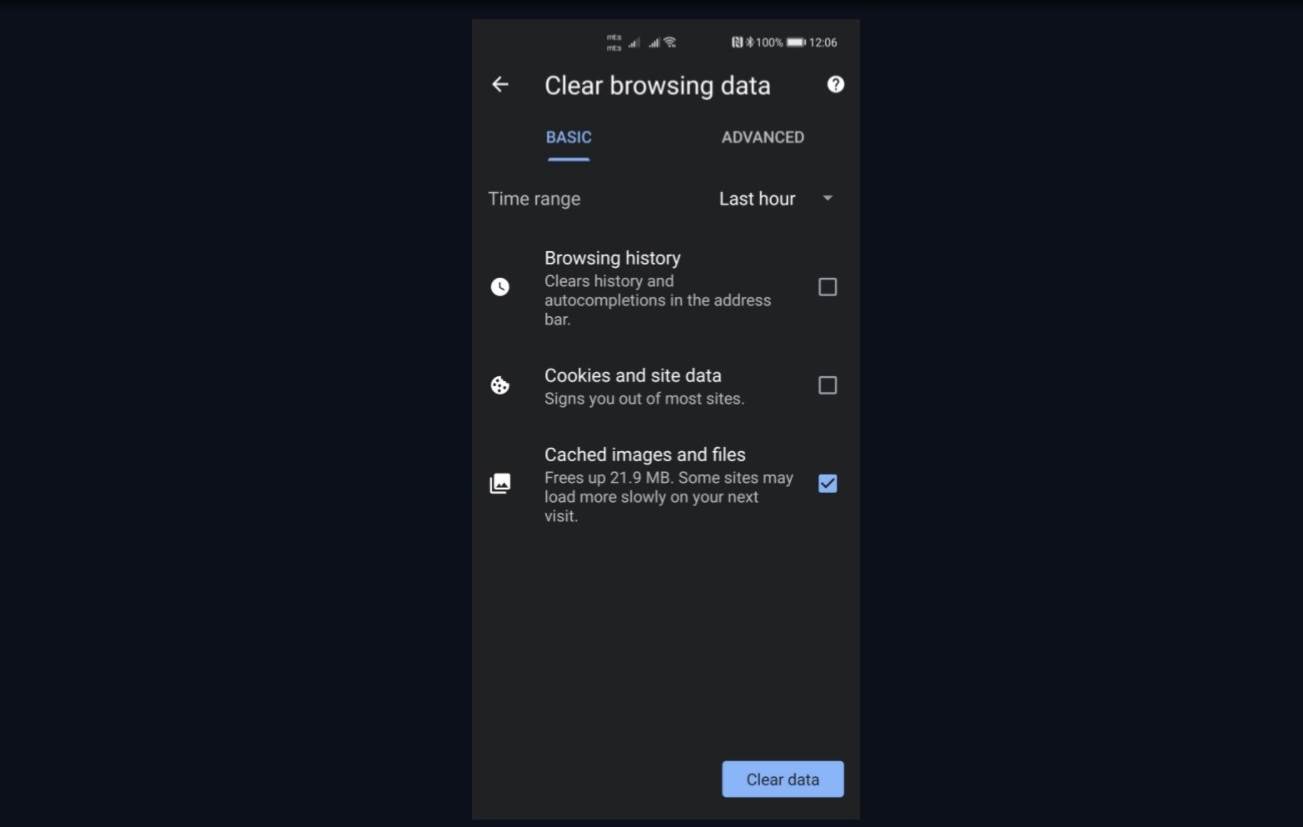Viewport: 1303px width, 827px height.
Task: Click the cookie icon beside Cookies section
Action: [500, 384]
